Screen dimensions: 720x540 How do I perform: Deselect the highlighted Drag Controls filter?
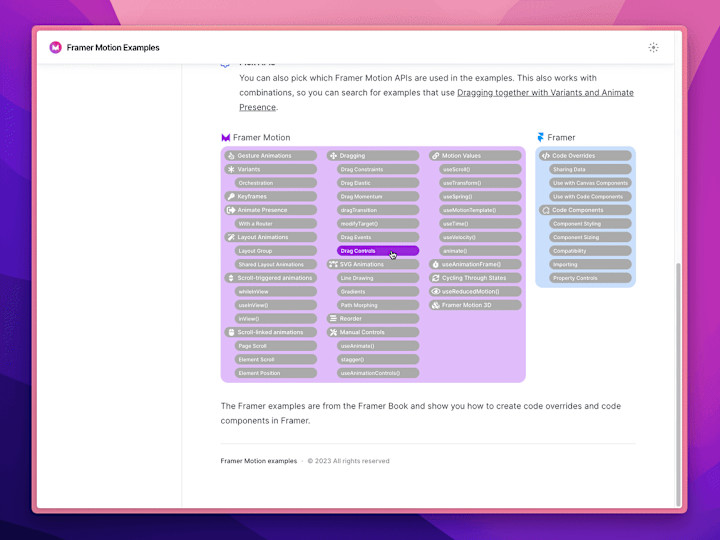(378, 251)
